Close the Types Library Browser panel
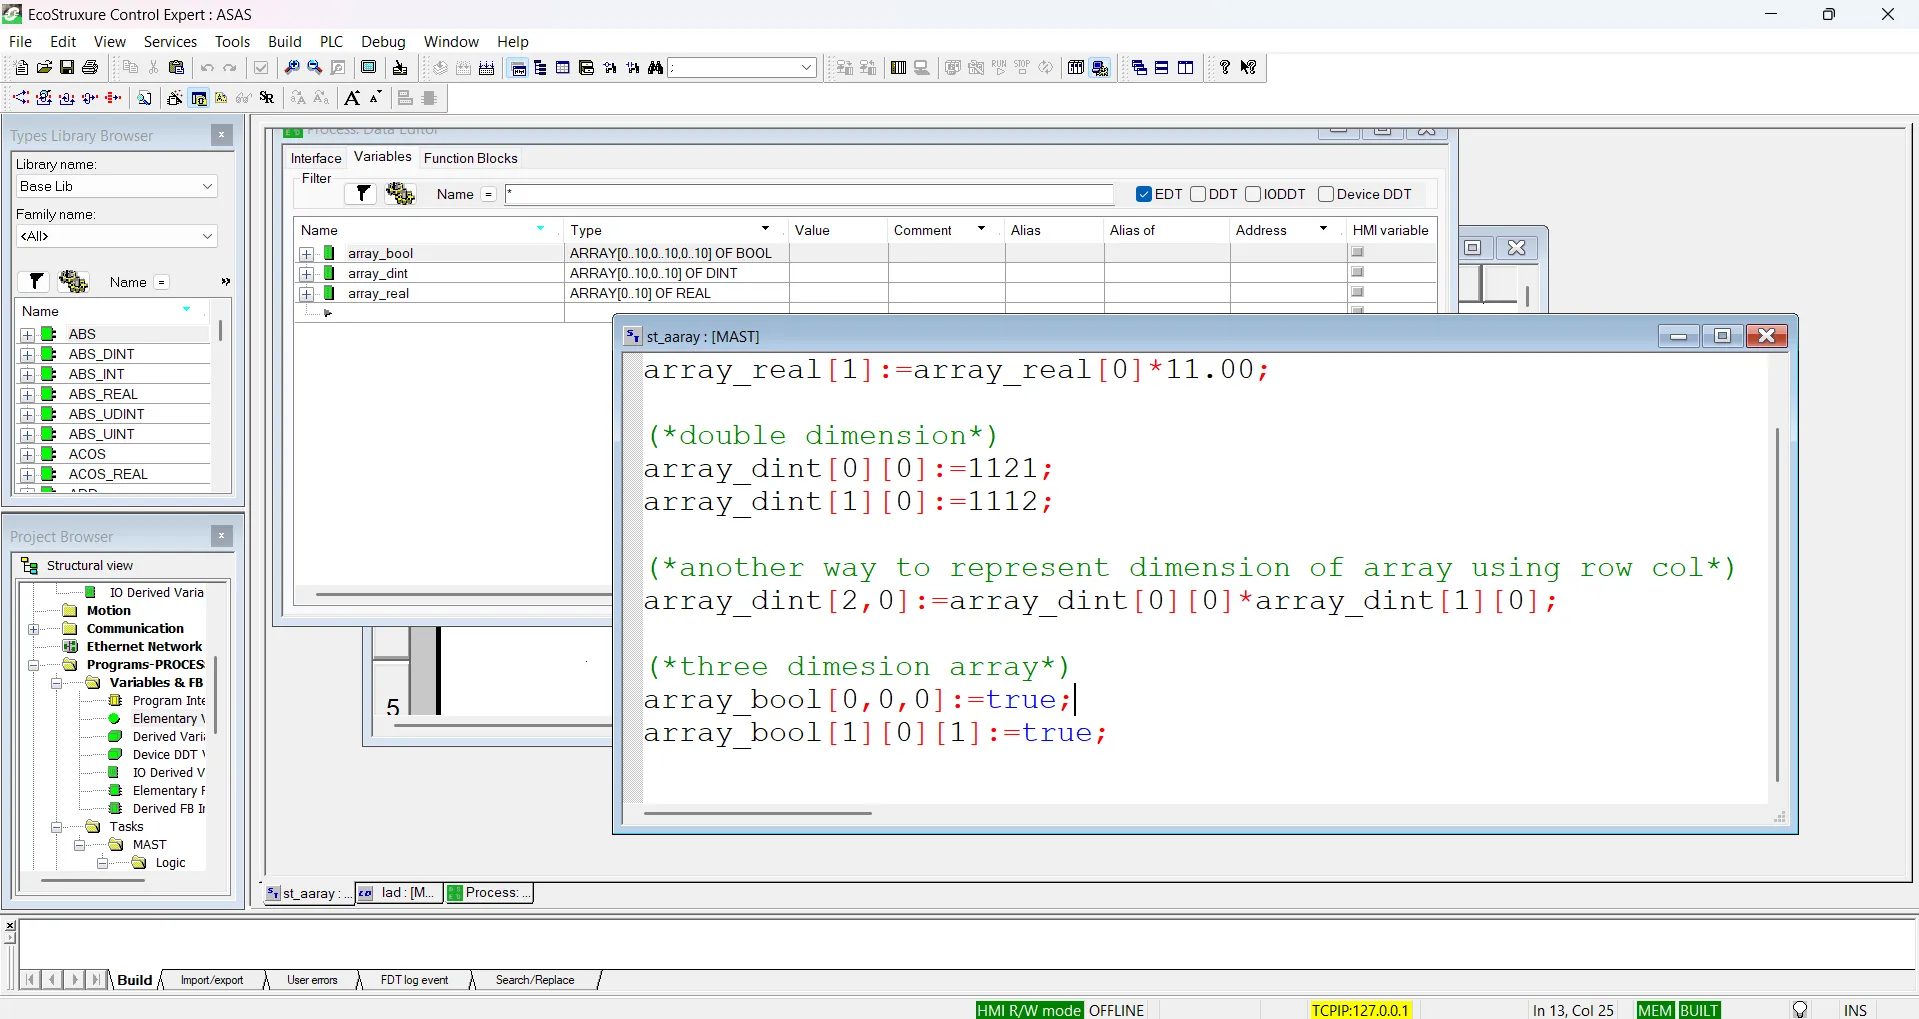The width and height of the screenshot is (1919, 1019). [x=222, y=135]
